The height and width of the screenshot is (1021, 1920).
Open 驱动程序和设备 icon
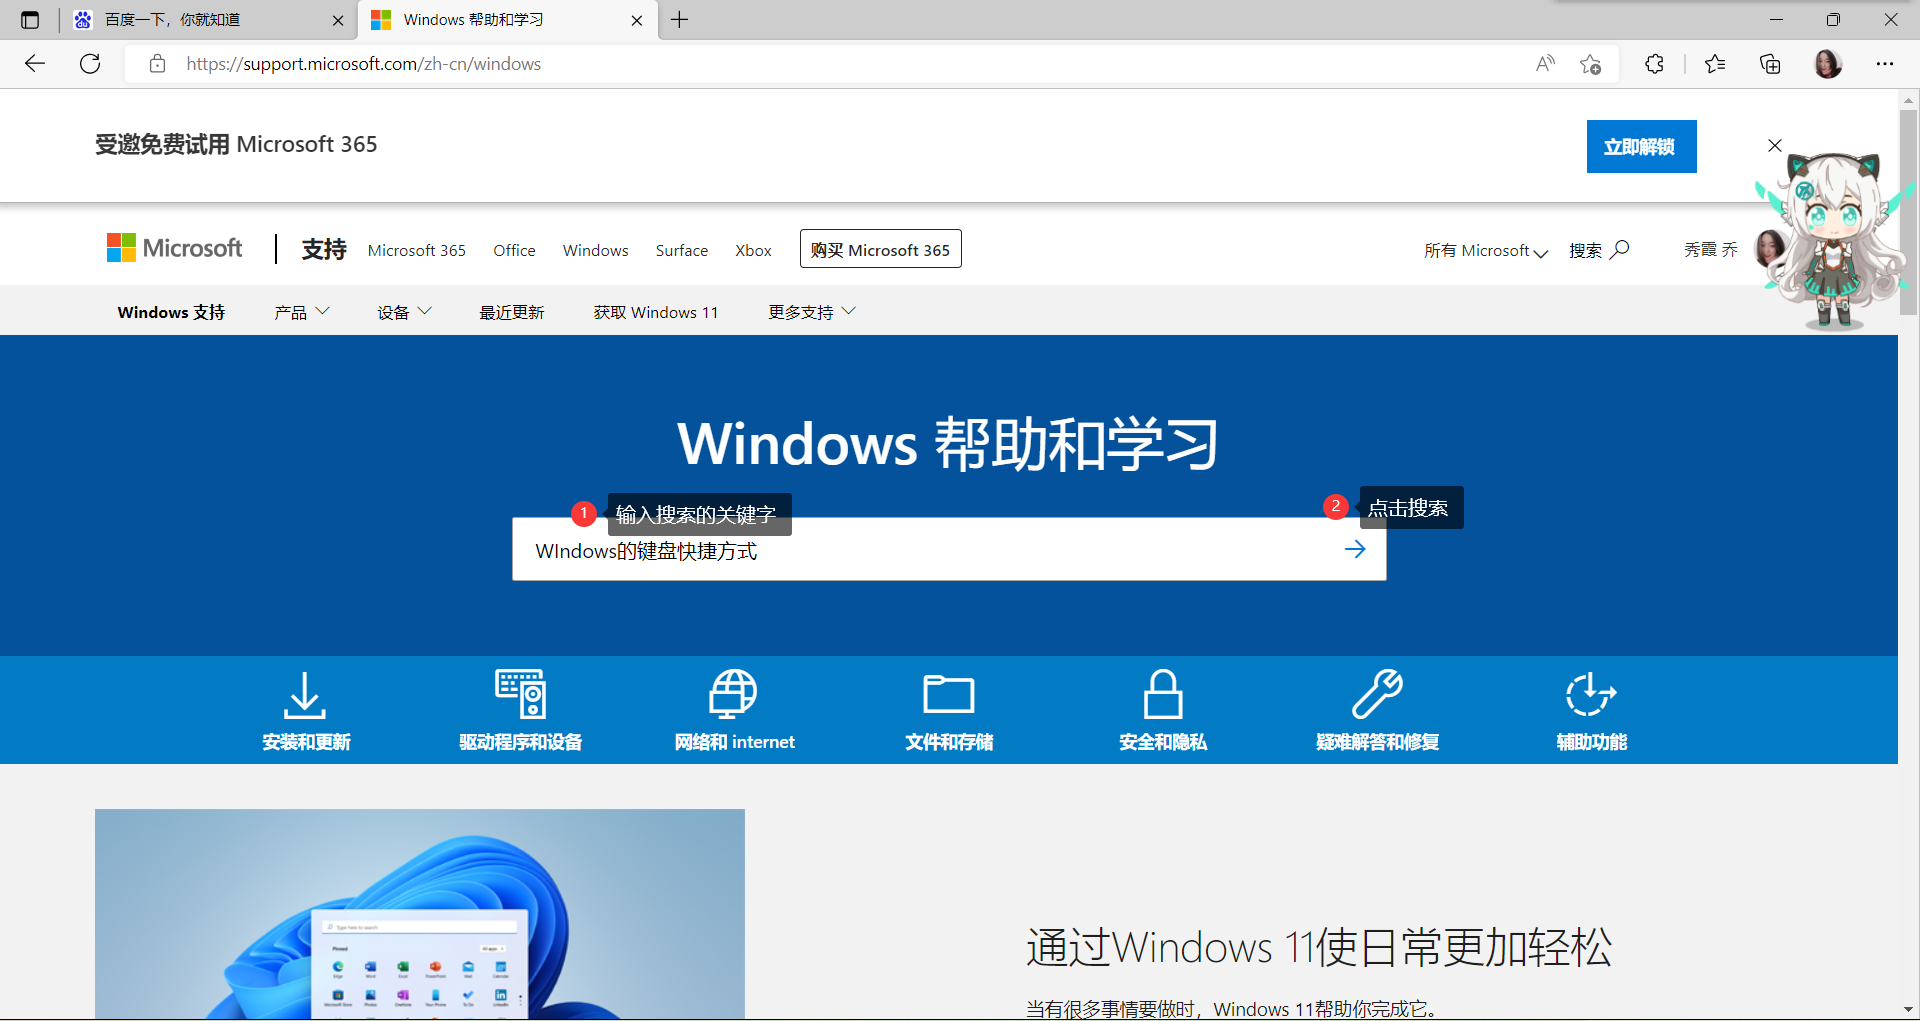point(521,694)
